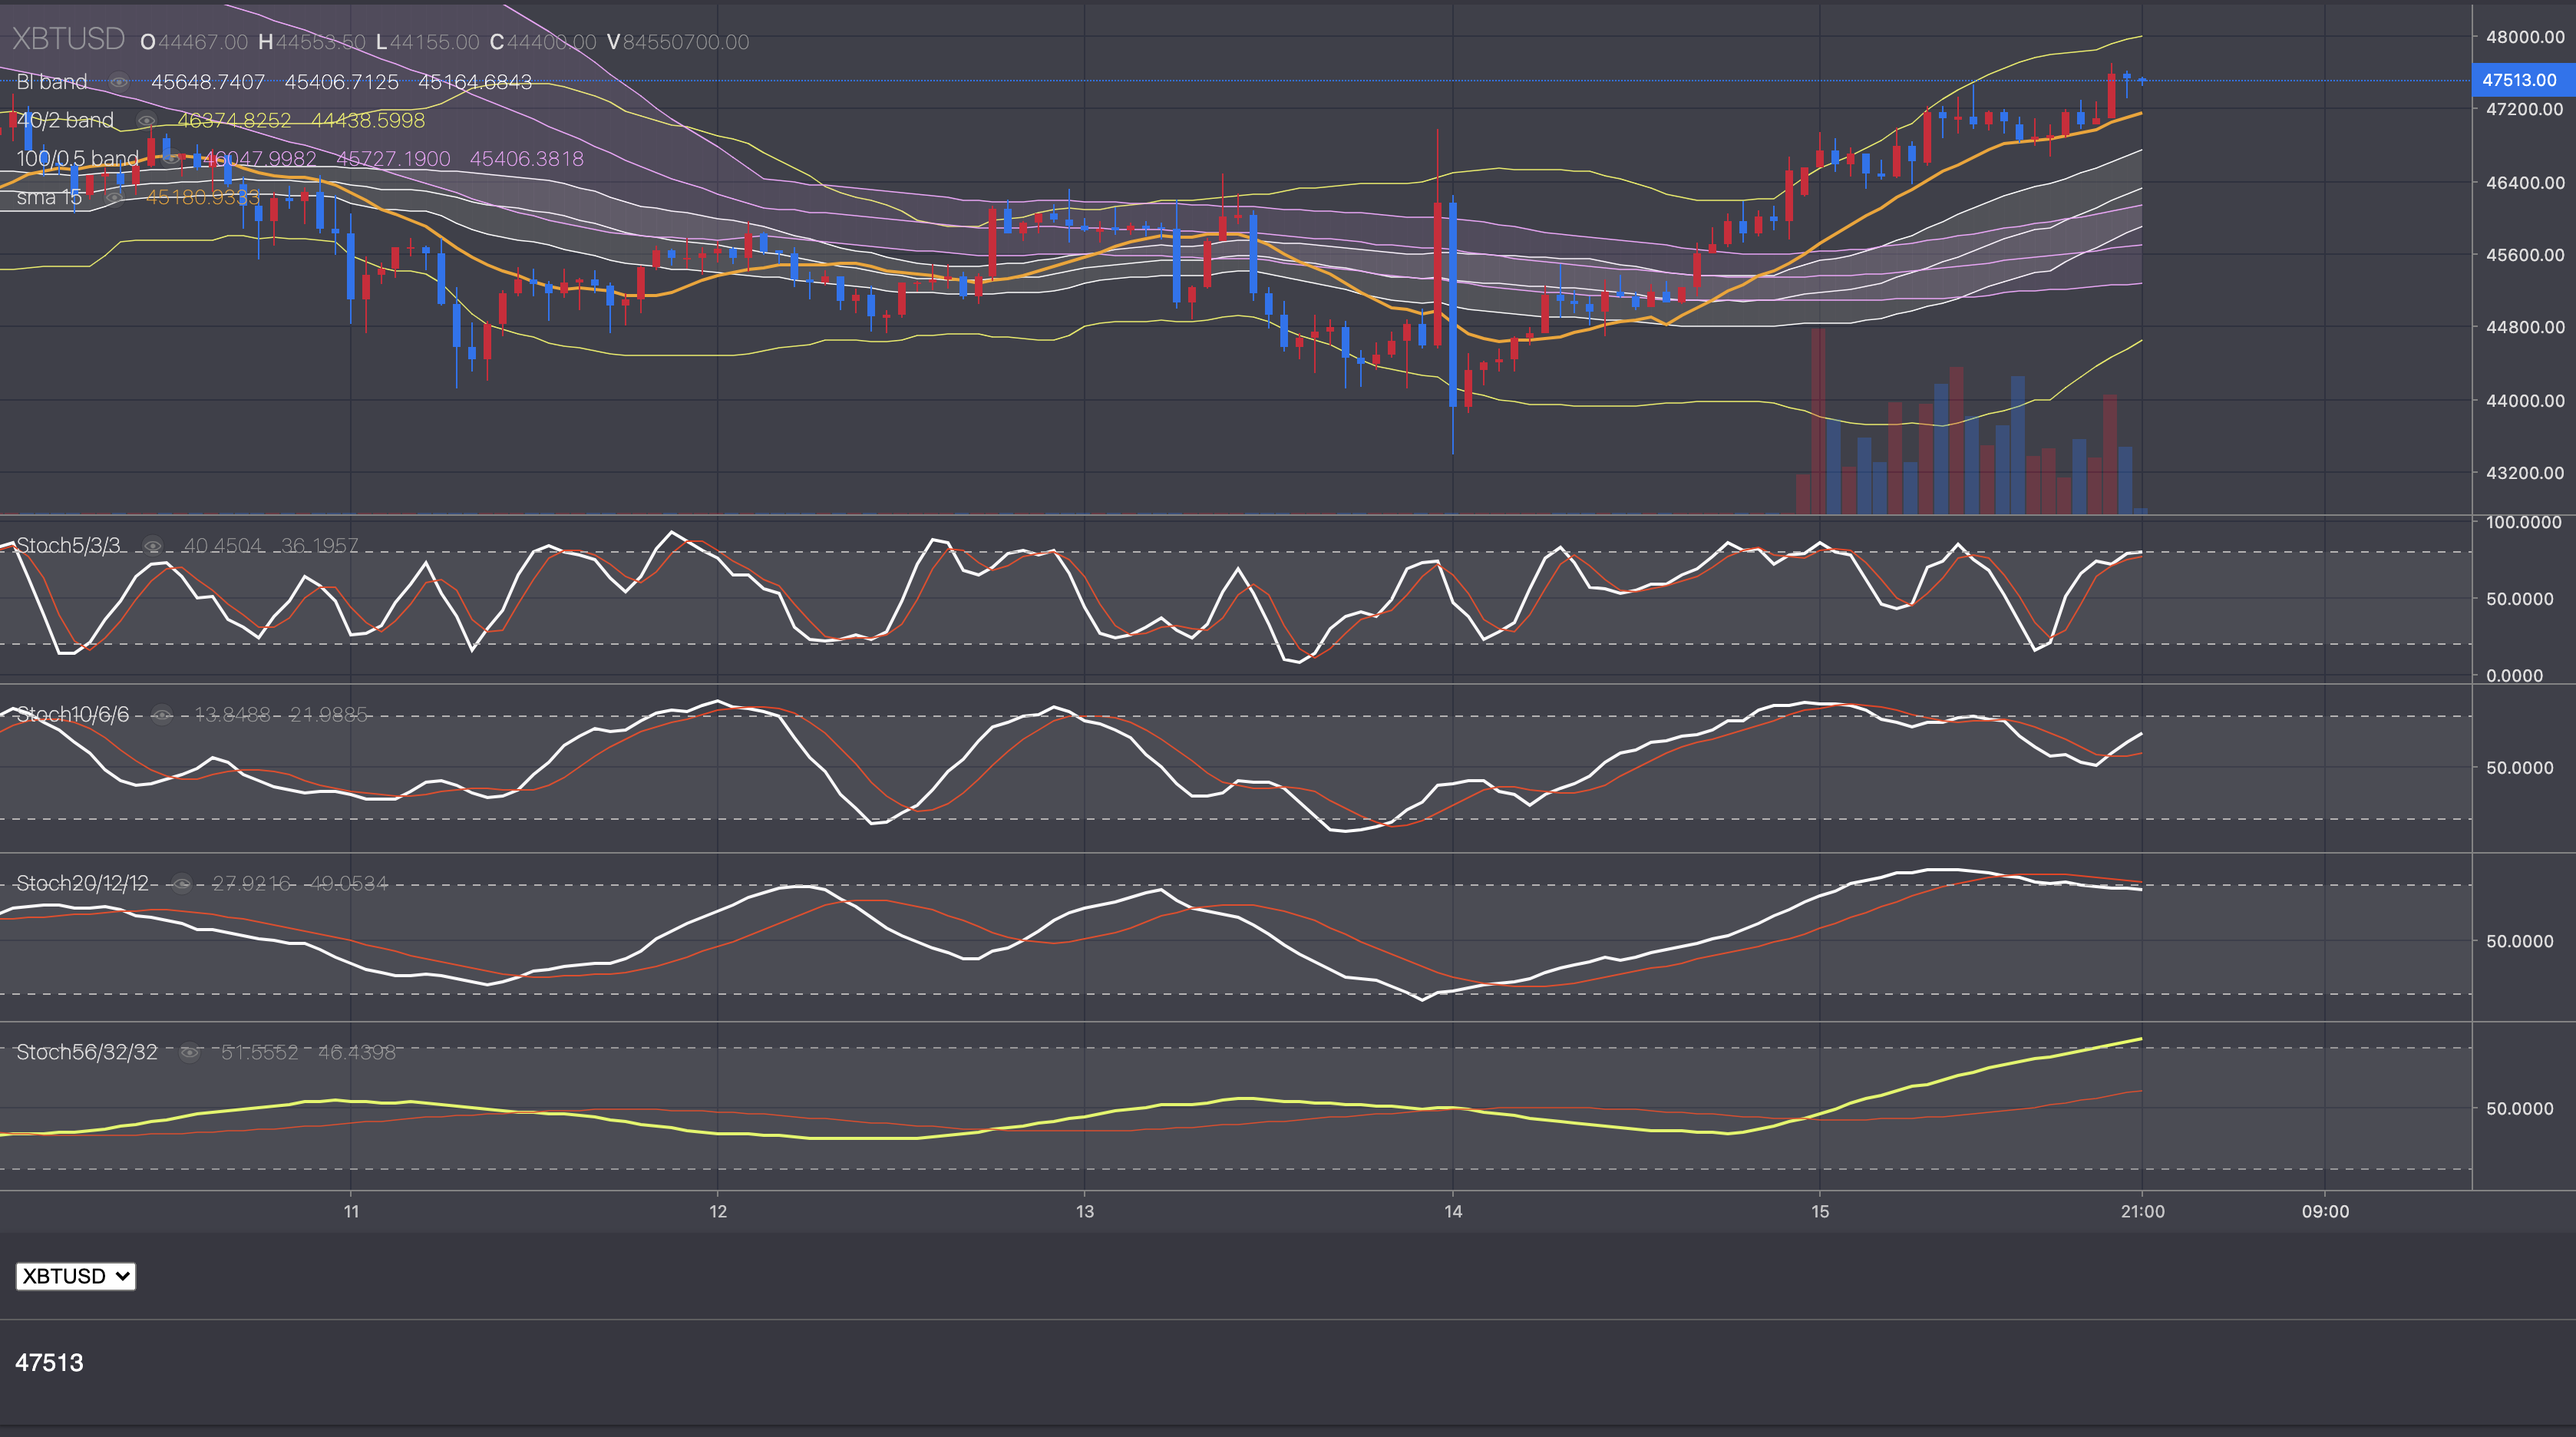
Task: Click 40/2 band value 46374.8252
Action: click(235, 121)
